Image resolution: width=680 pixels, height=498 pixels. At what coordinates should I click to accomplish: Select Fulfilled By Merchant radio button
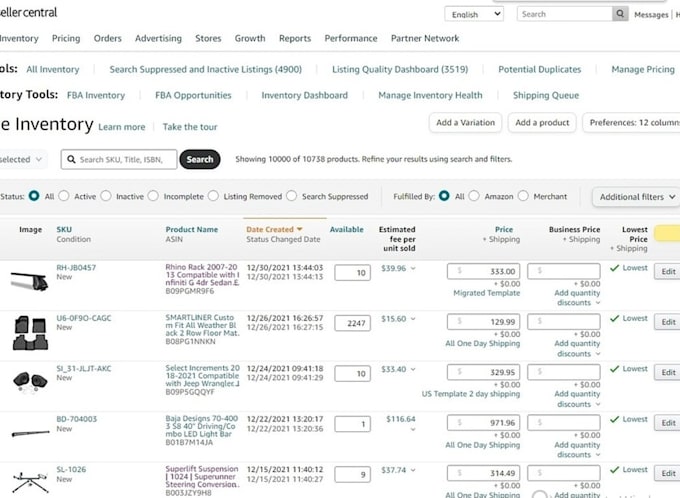[523, 196]
